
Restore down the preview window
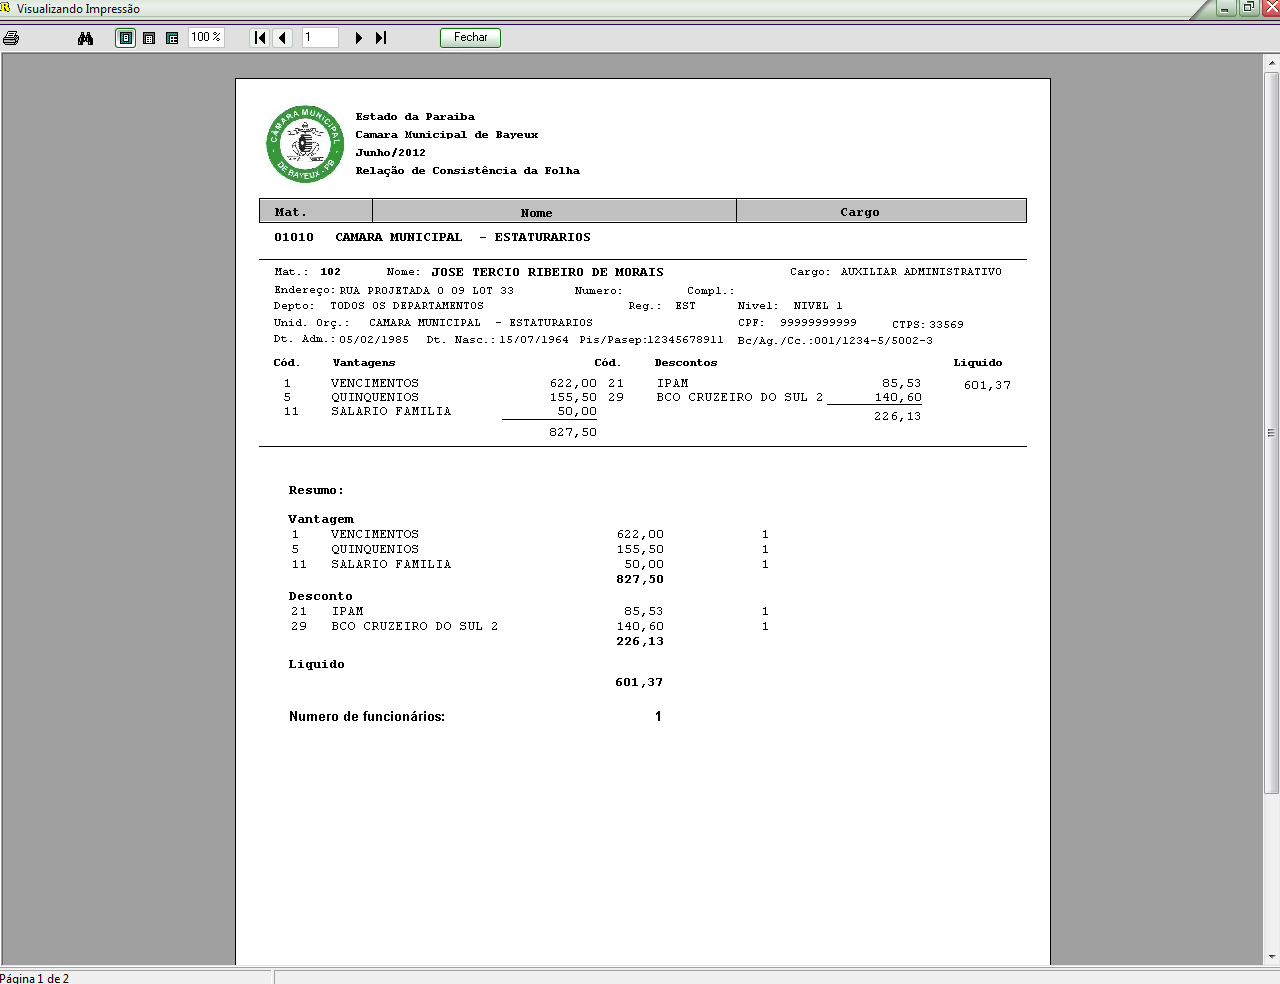coord(1248,8)
